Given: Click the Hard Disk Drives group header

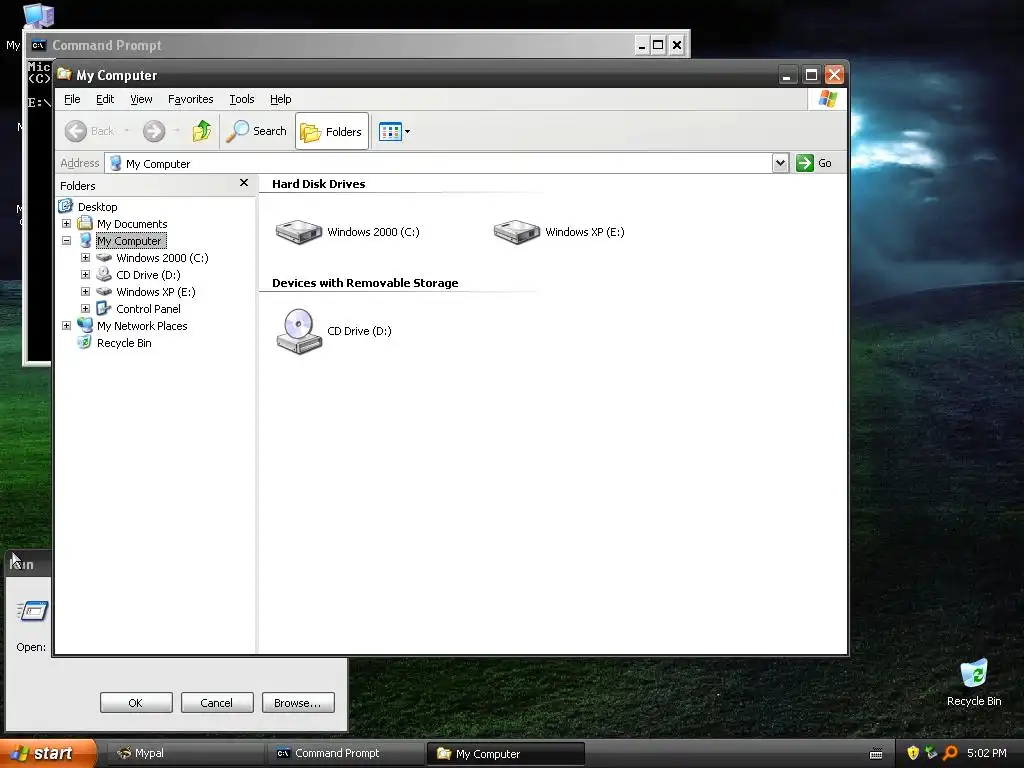Looking at the screenshot, I should (319, 184).
